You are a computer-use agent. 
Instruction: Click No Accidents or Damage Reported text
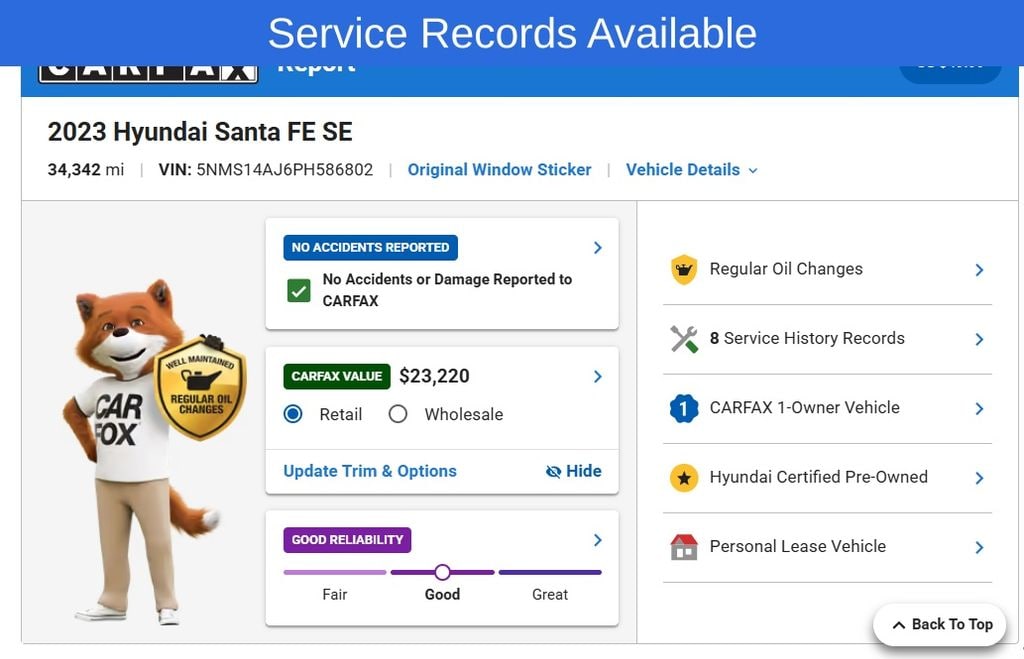pos(447,290)
